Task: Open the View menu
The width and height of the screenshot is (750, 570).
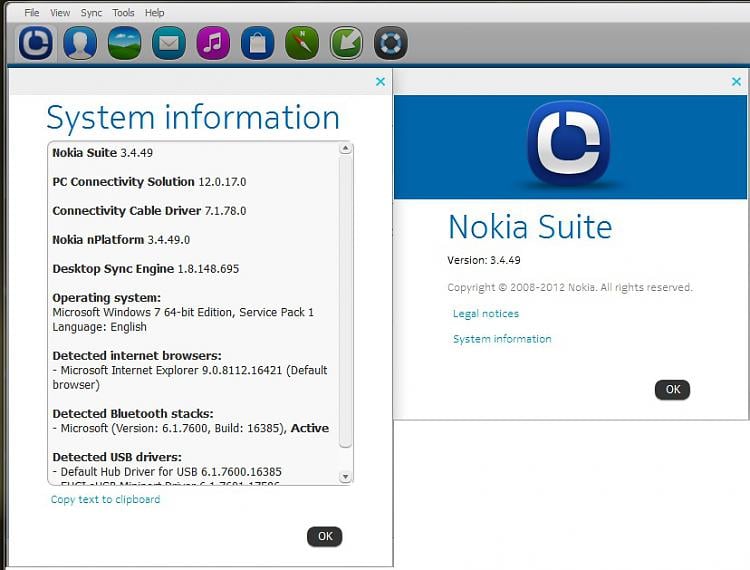Action: 60,12
